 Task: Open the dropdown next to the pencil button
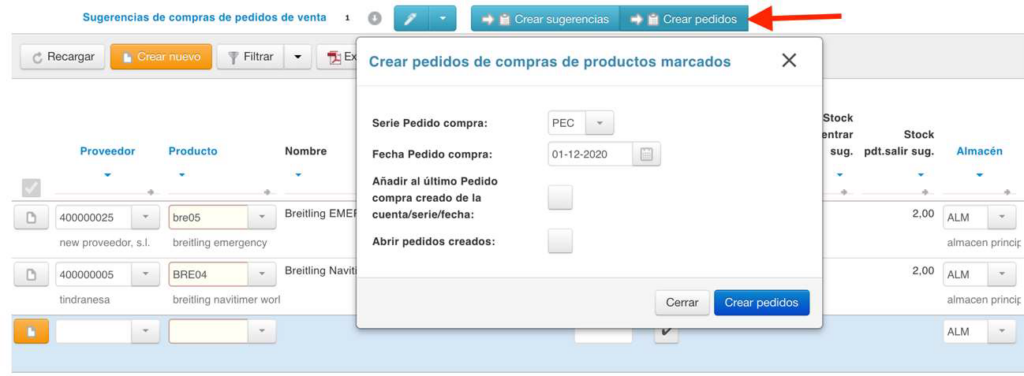443,19
